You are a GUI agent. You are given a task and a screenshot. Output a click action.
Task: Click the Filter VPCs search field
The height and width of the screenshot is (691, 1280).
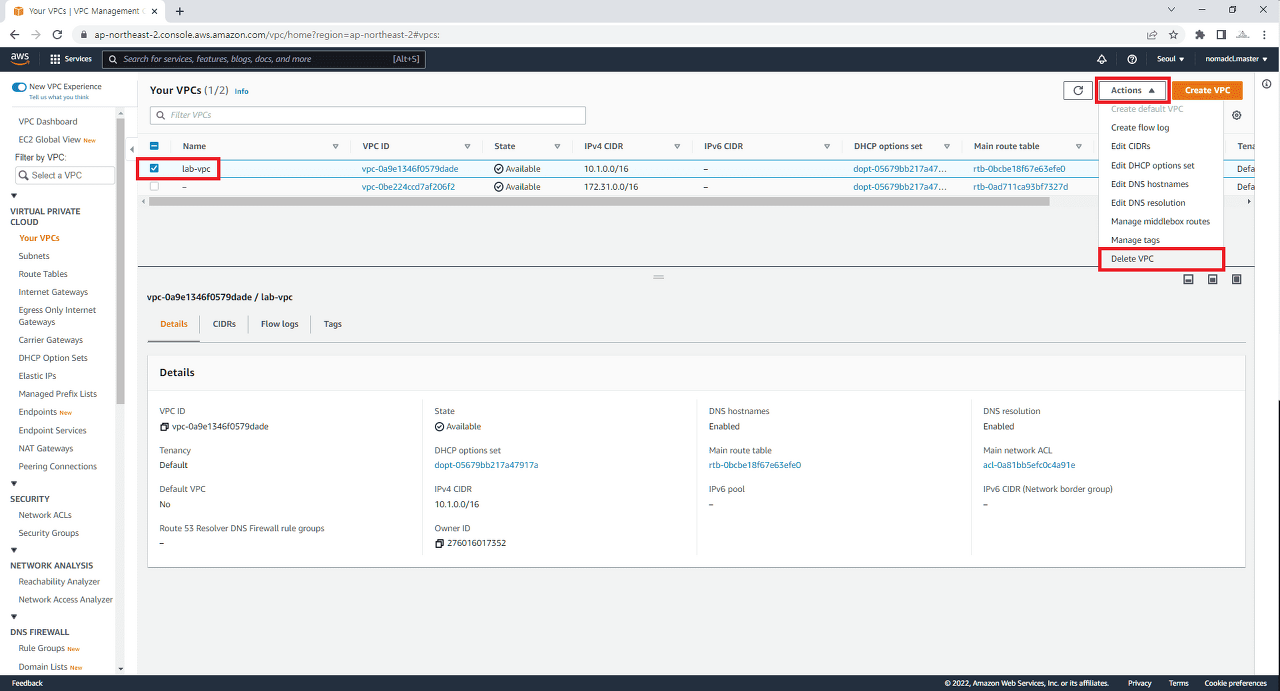pos(368,115)
